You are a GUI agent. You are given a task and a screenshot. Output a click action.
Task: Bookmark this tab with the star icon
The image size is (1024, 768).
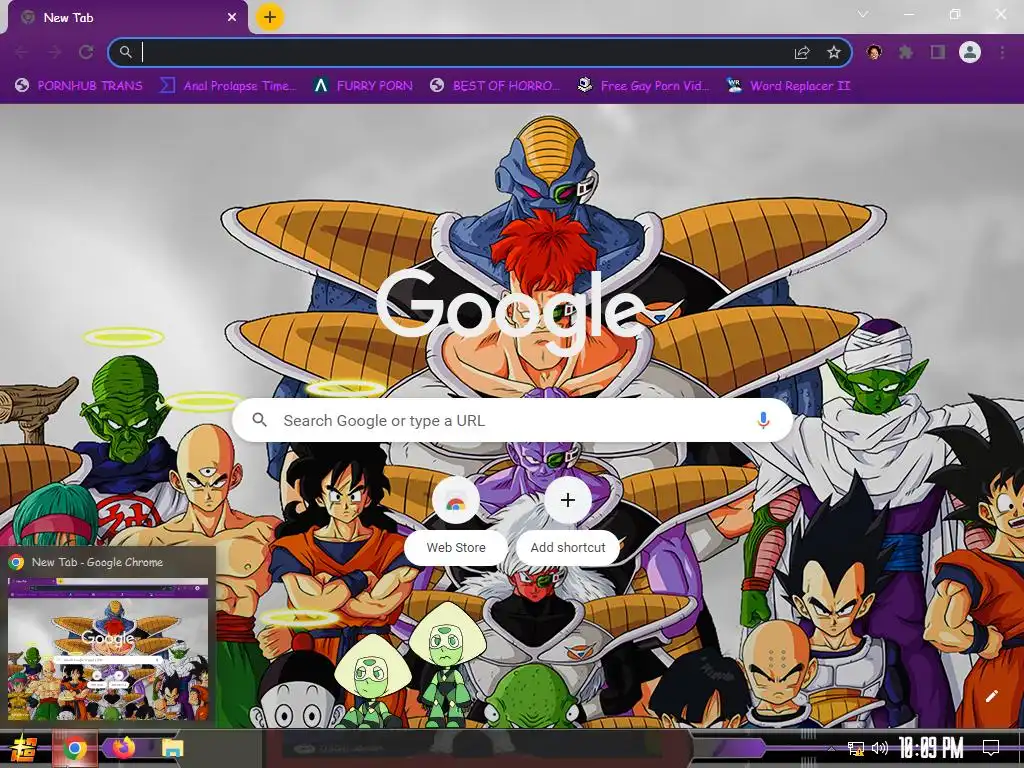point(834,52)
